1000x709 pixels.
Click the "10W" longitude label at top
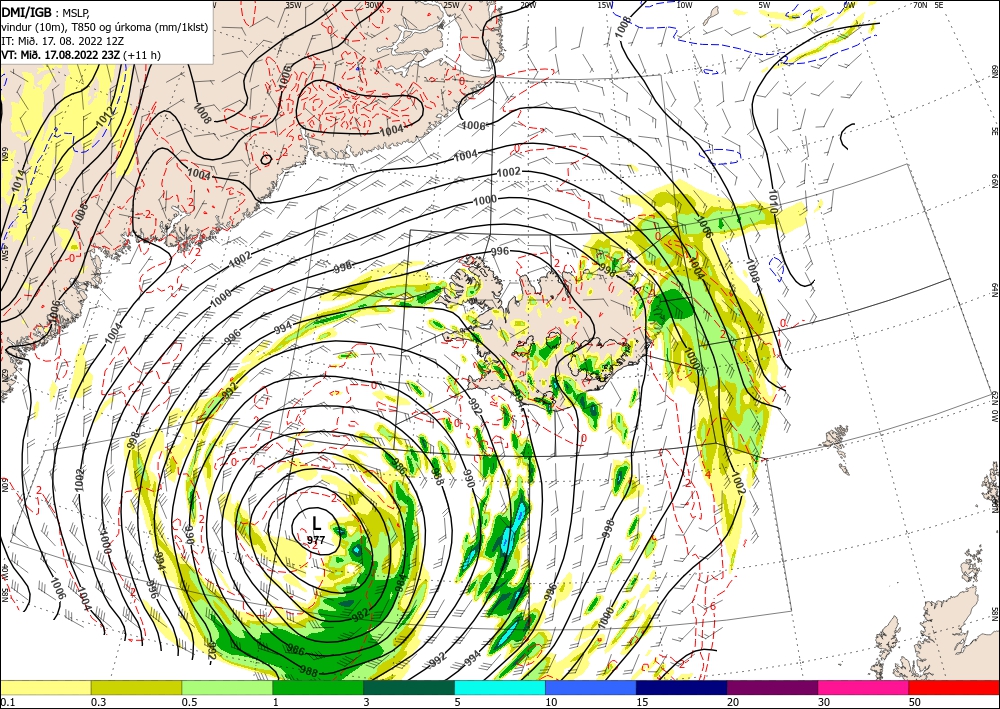tap(684, 5)
